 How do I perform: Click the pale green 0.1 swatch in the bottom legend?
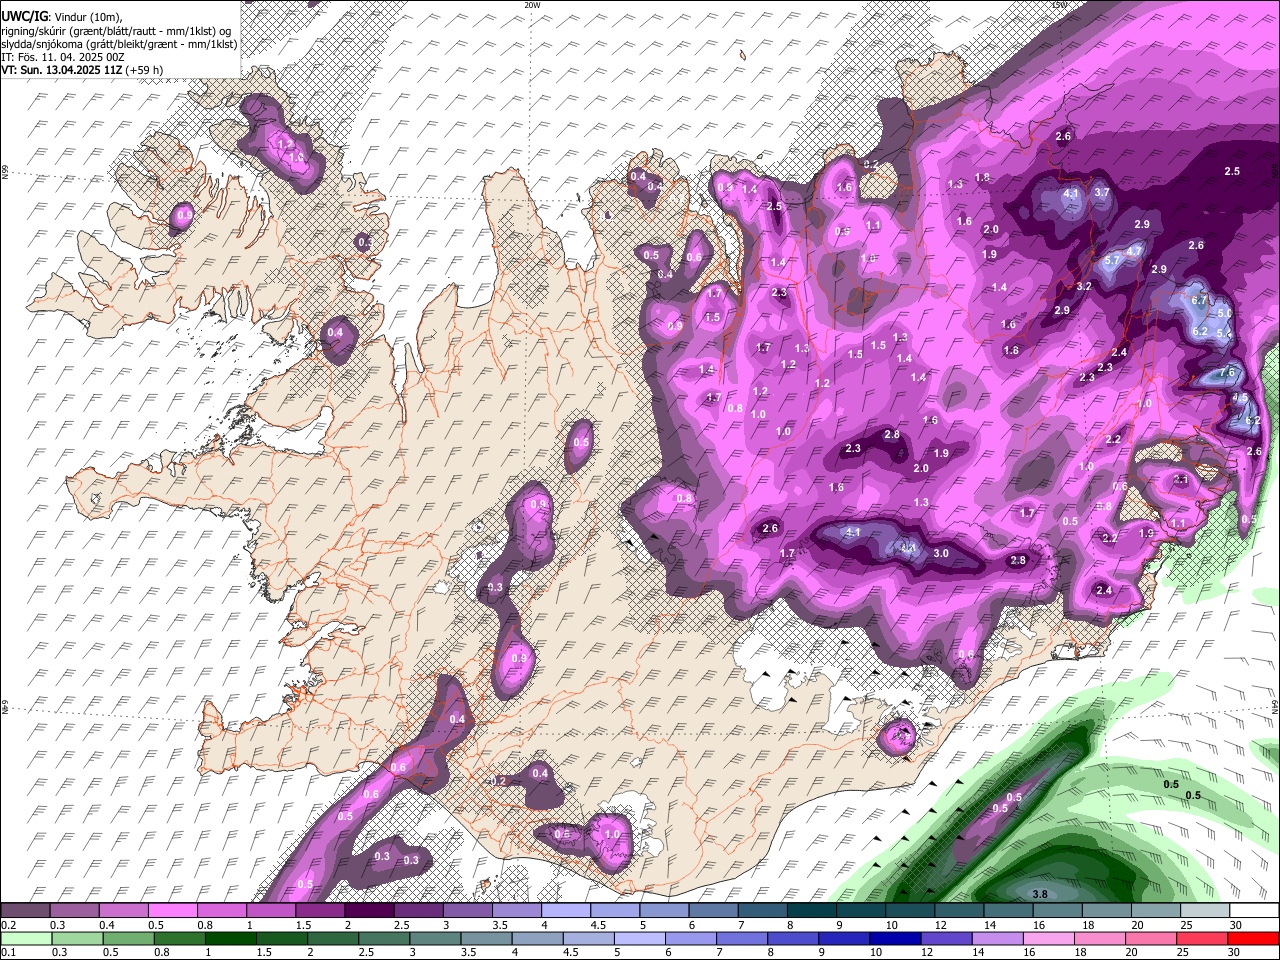25,938
